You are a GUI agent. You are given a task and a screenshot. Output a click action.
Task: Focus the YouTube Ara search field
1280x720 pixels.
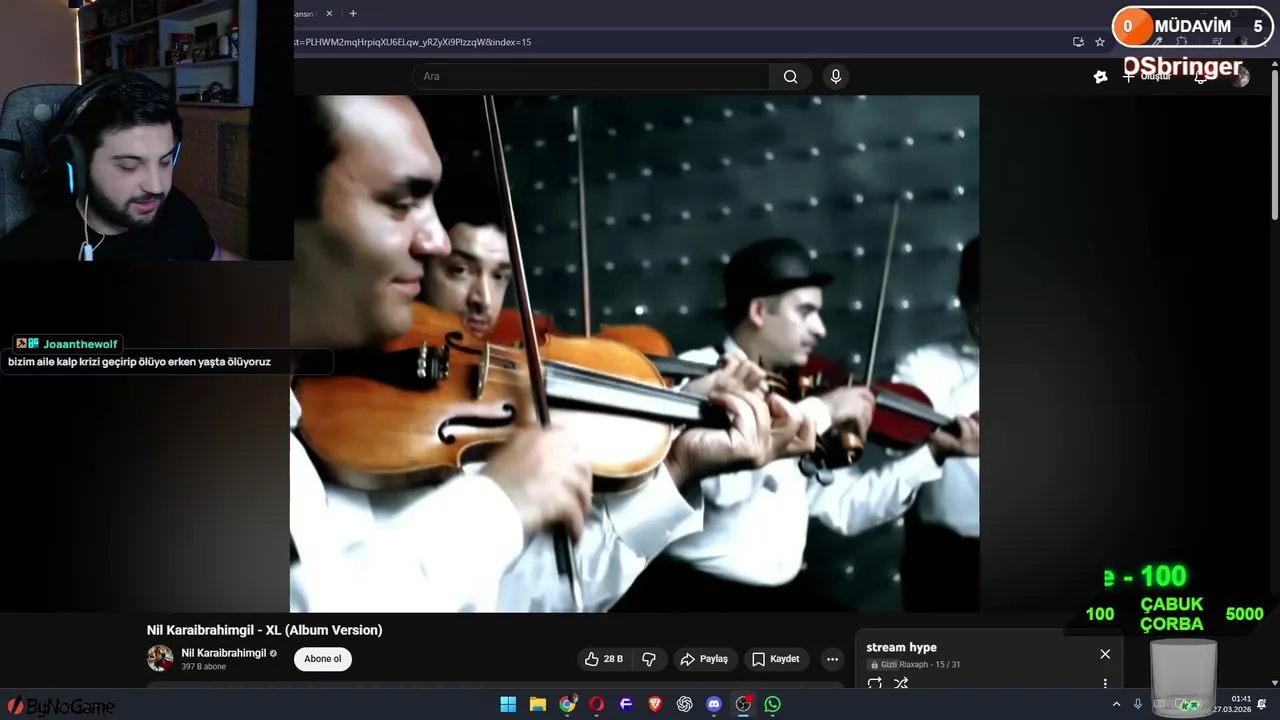[590, 77]
